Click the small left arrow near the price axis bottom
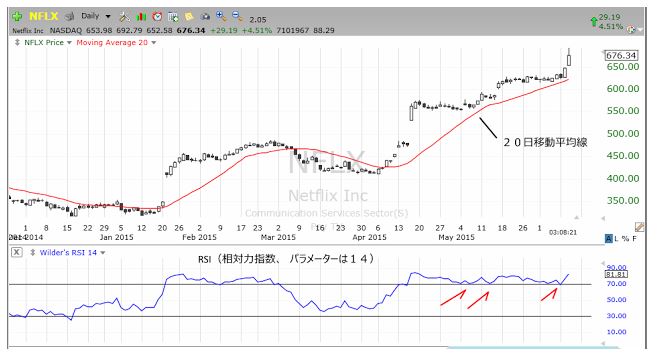Viewport: 659px width, 361px height. tap(603, 218)
